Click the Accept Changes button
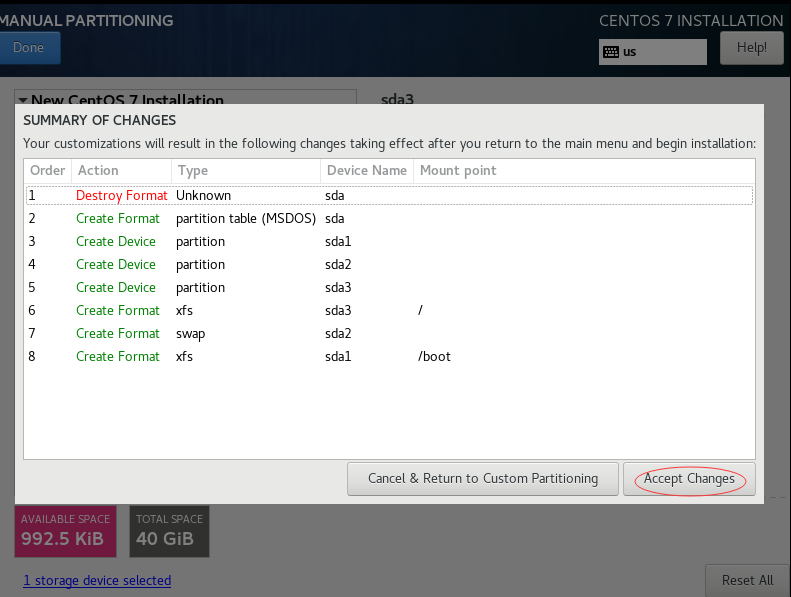This screenshot has width=791, height=597. click(x=689, y=478)
